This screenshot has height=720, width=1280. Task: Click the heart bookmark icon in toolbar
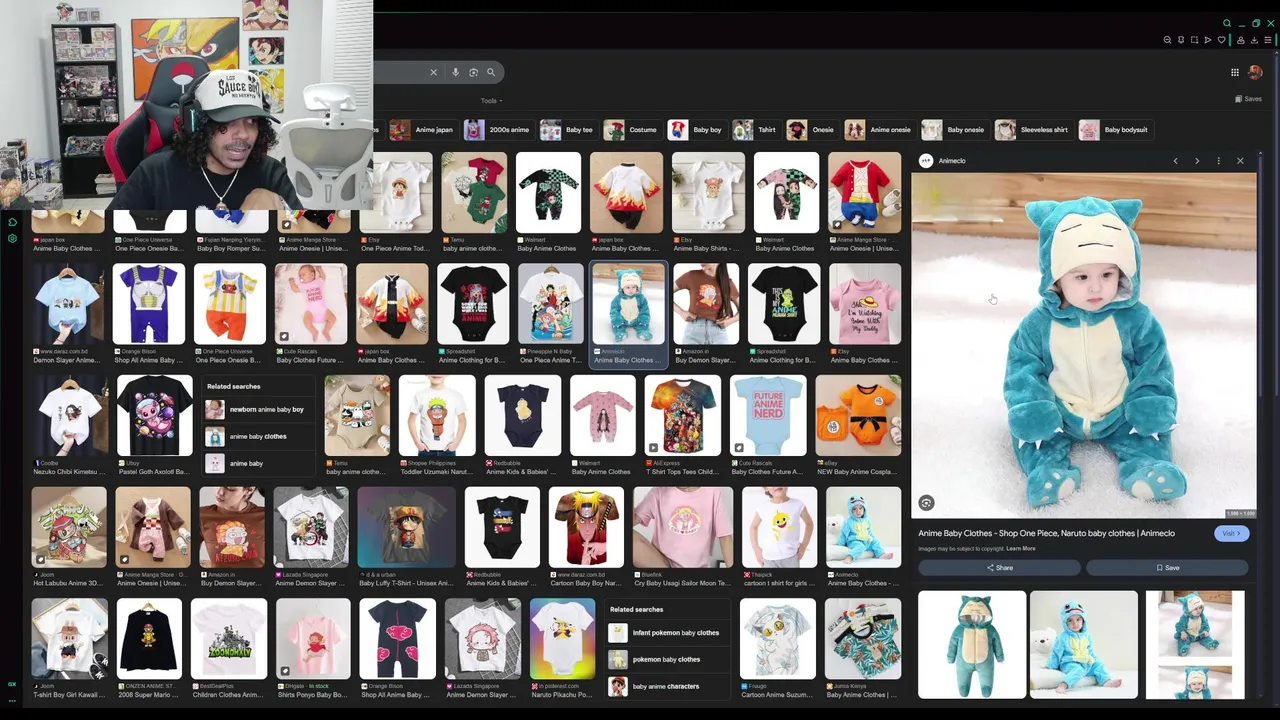[x=1221, y=40]
